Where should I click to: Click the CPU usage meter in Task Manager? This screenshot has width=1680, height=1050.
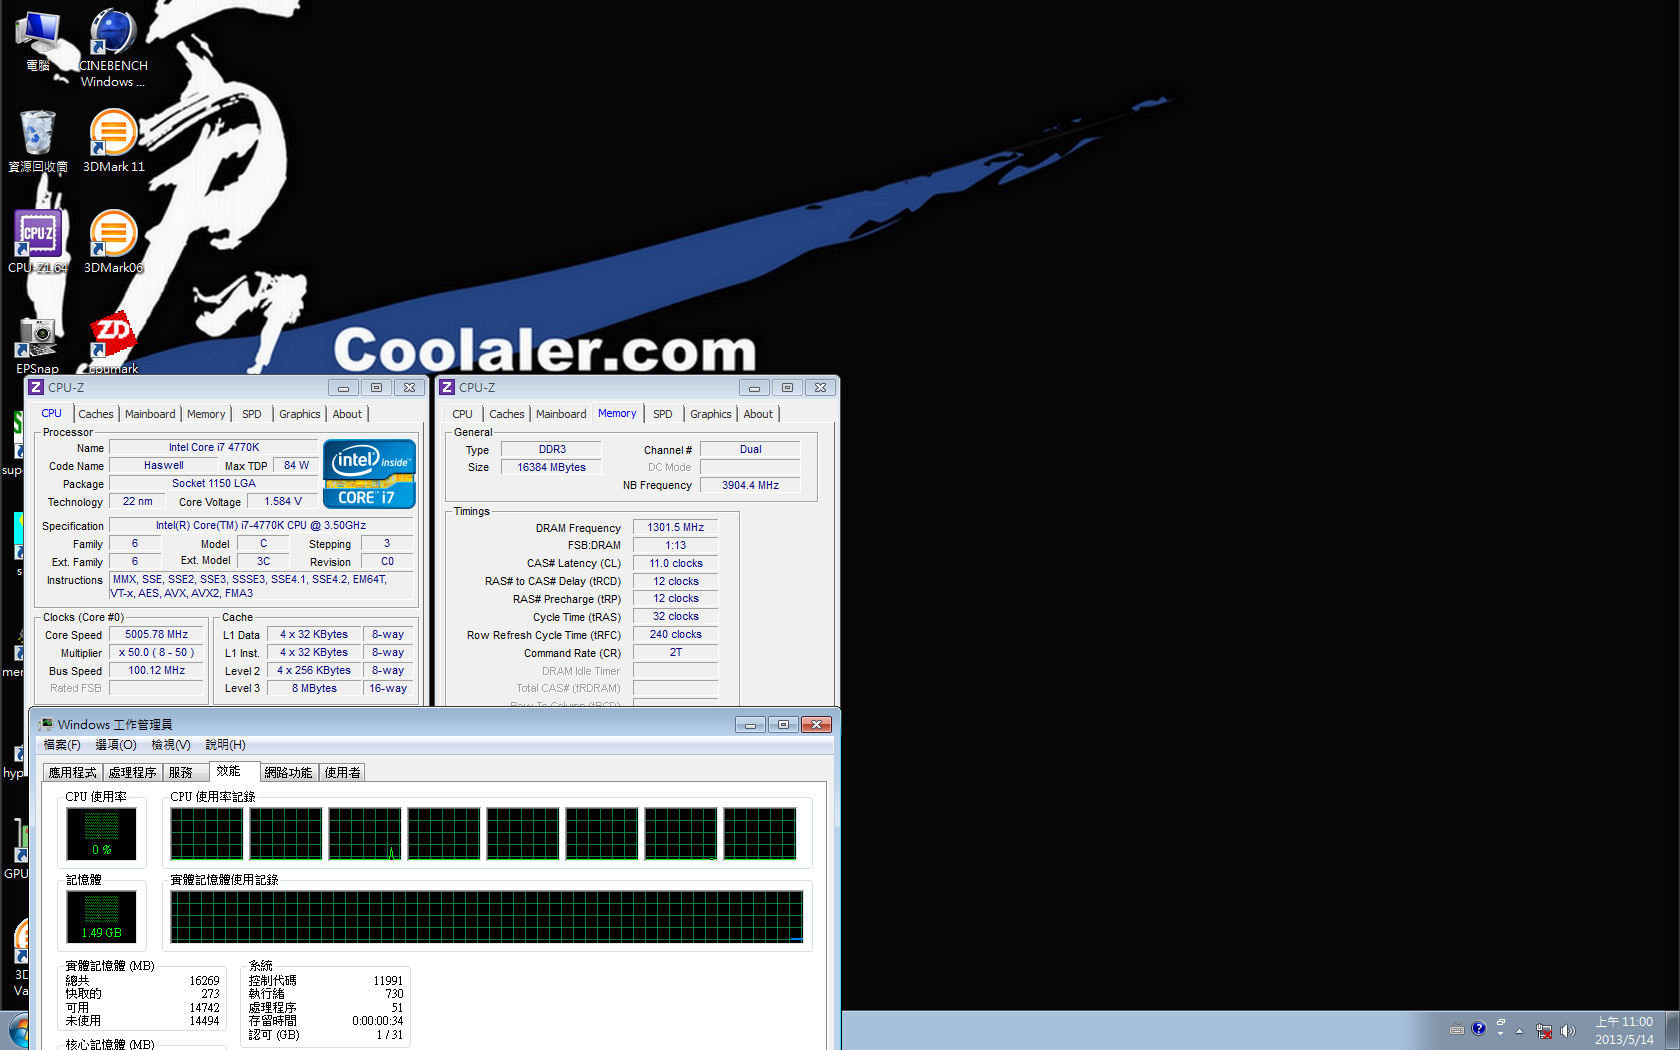point(102,834)
